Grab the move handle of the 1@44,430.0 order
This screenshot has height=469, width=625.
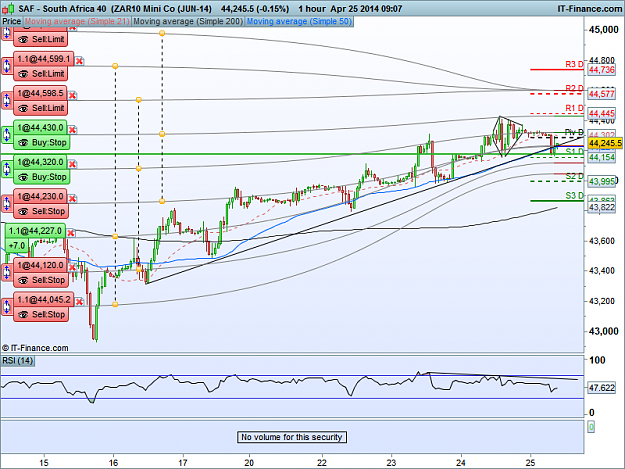(7, 135)
